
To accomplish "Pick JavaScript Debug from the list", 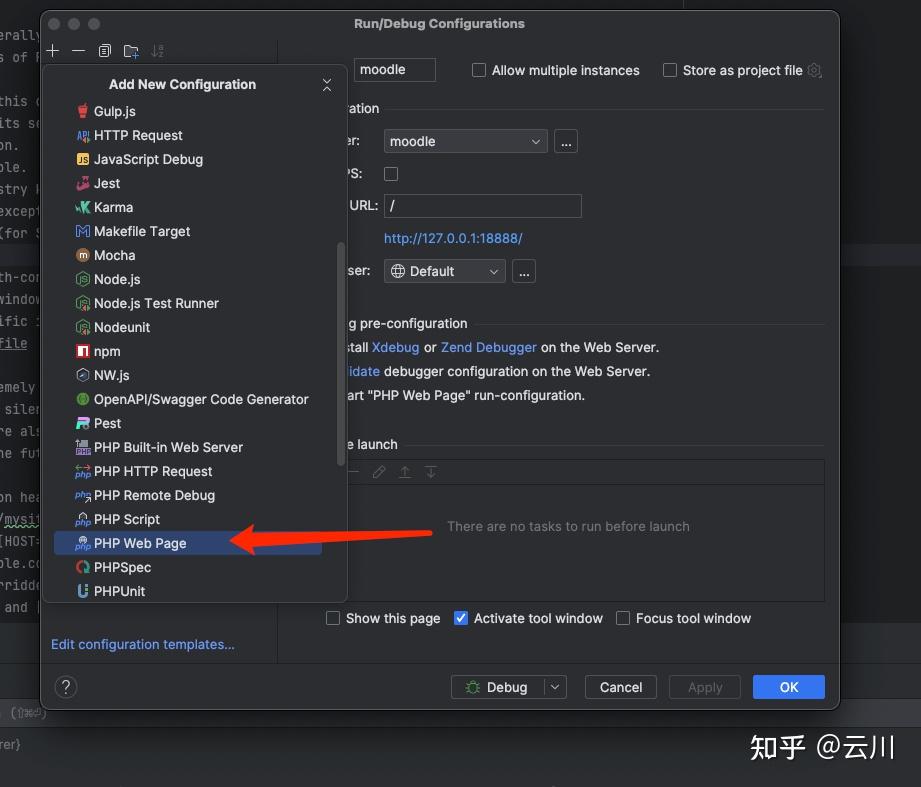I will click(x=188, y=159).
